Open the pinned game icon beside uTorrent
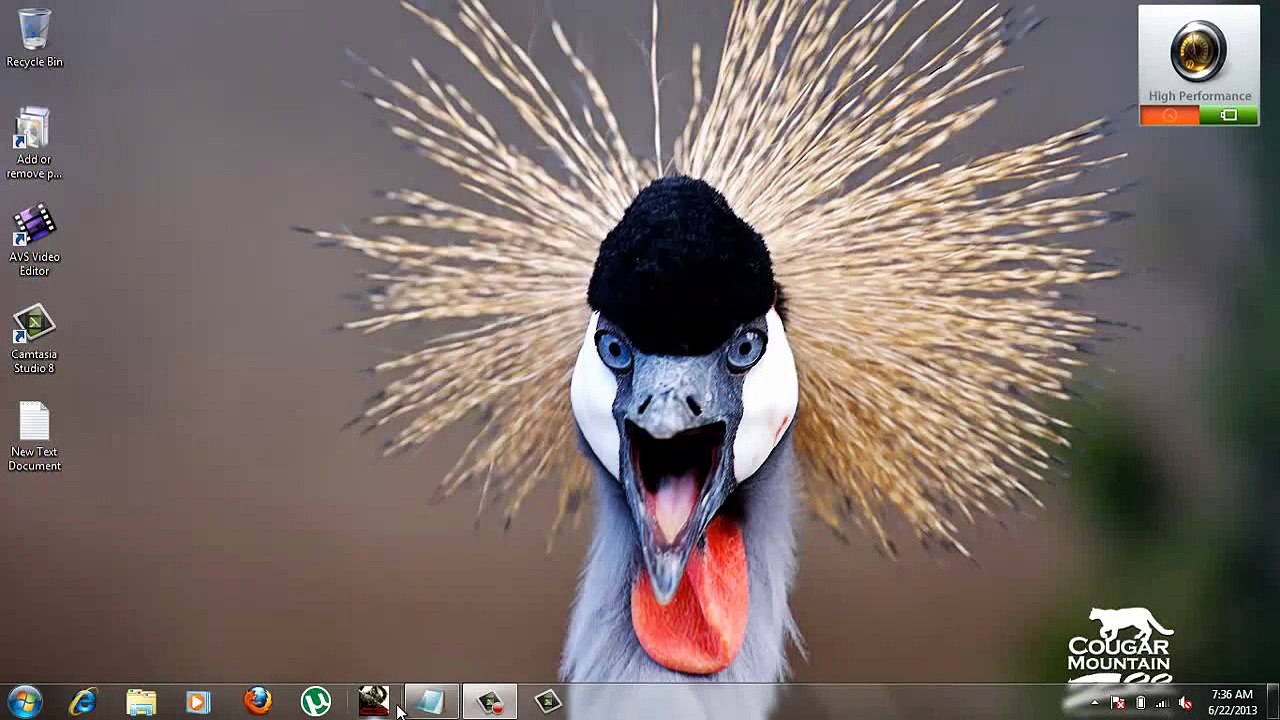Screen dimensions: 1280x720 (x=373, y=701)
